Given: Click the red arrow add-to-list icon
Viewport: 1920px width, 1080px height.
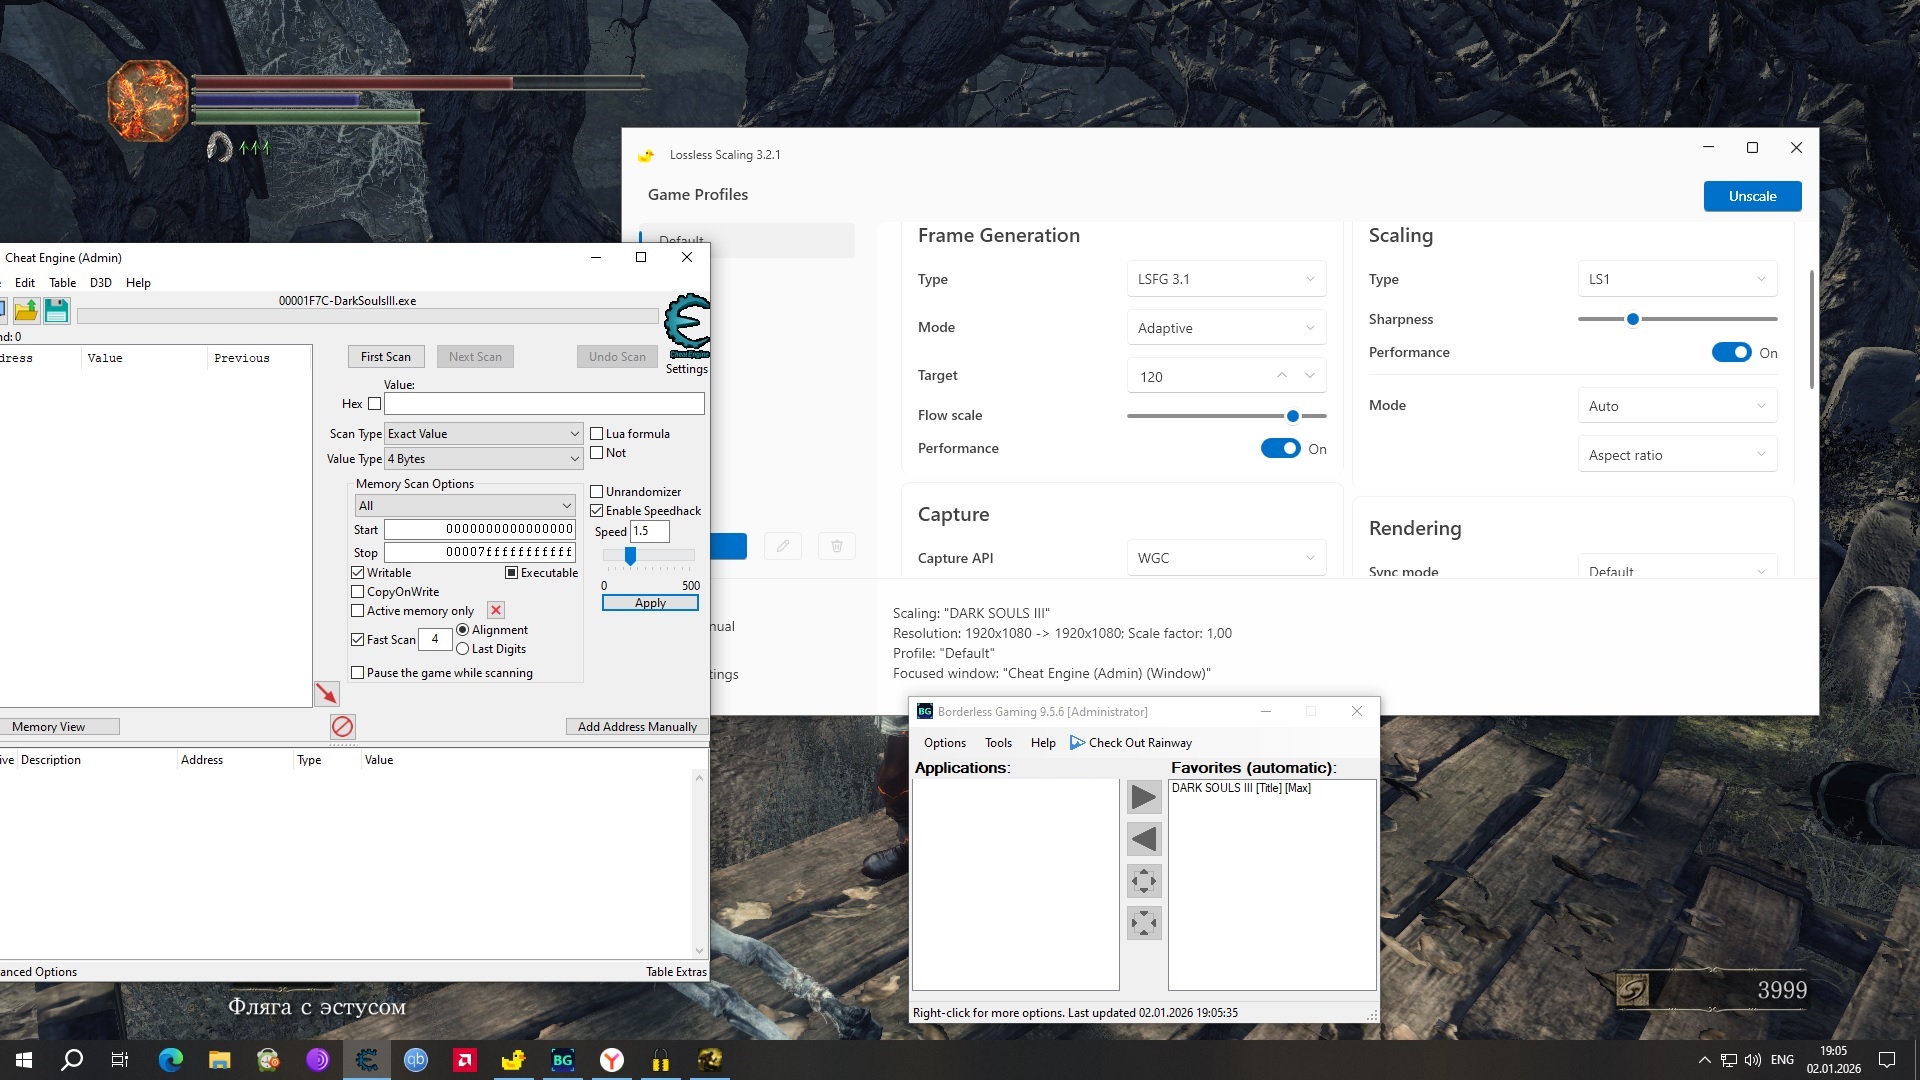Looking at the screenshot, I should tap(326, 693).
